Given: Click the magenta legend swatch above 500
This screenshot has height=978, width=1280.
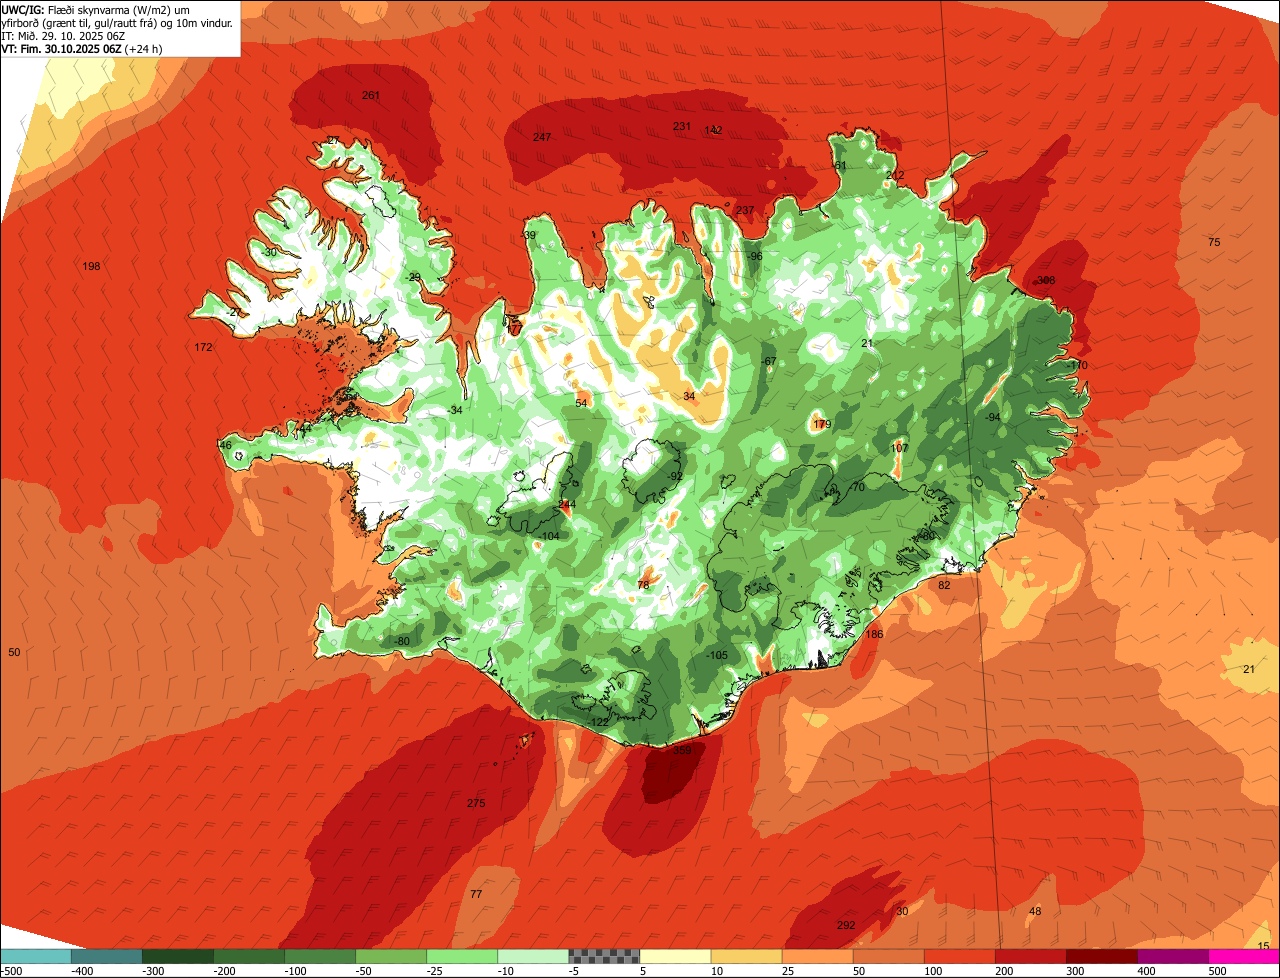Looking at the screenshot, I should tap(1244, 956).
